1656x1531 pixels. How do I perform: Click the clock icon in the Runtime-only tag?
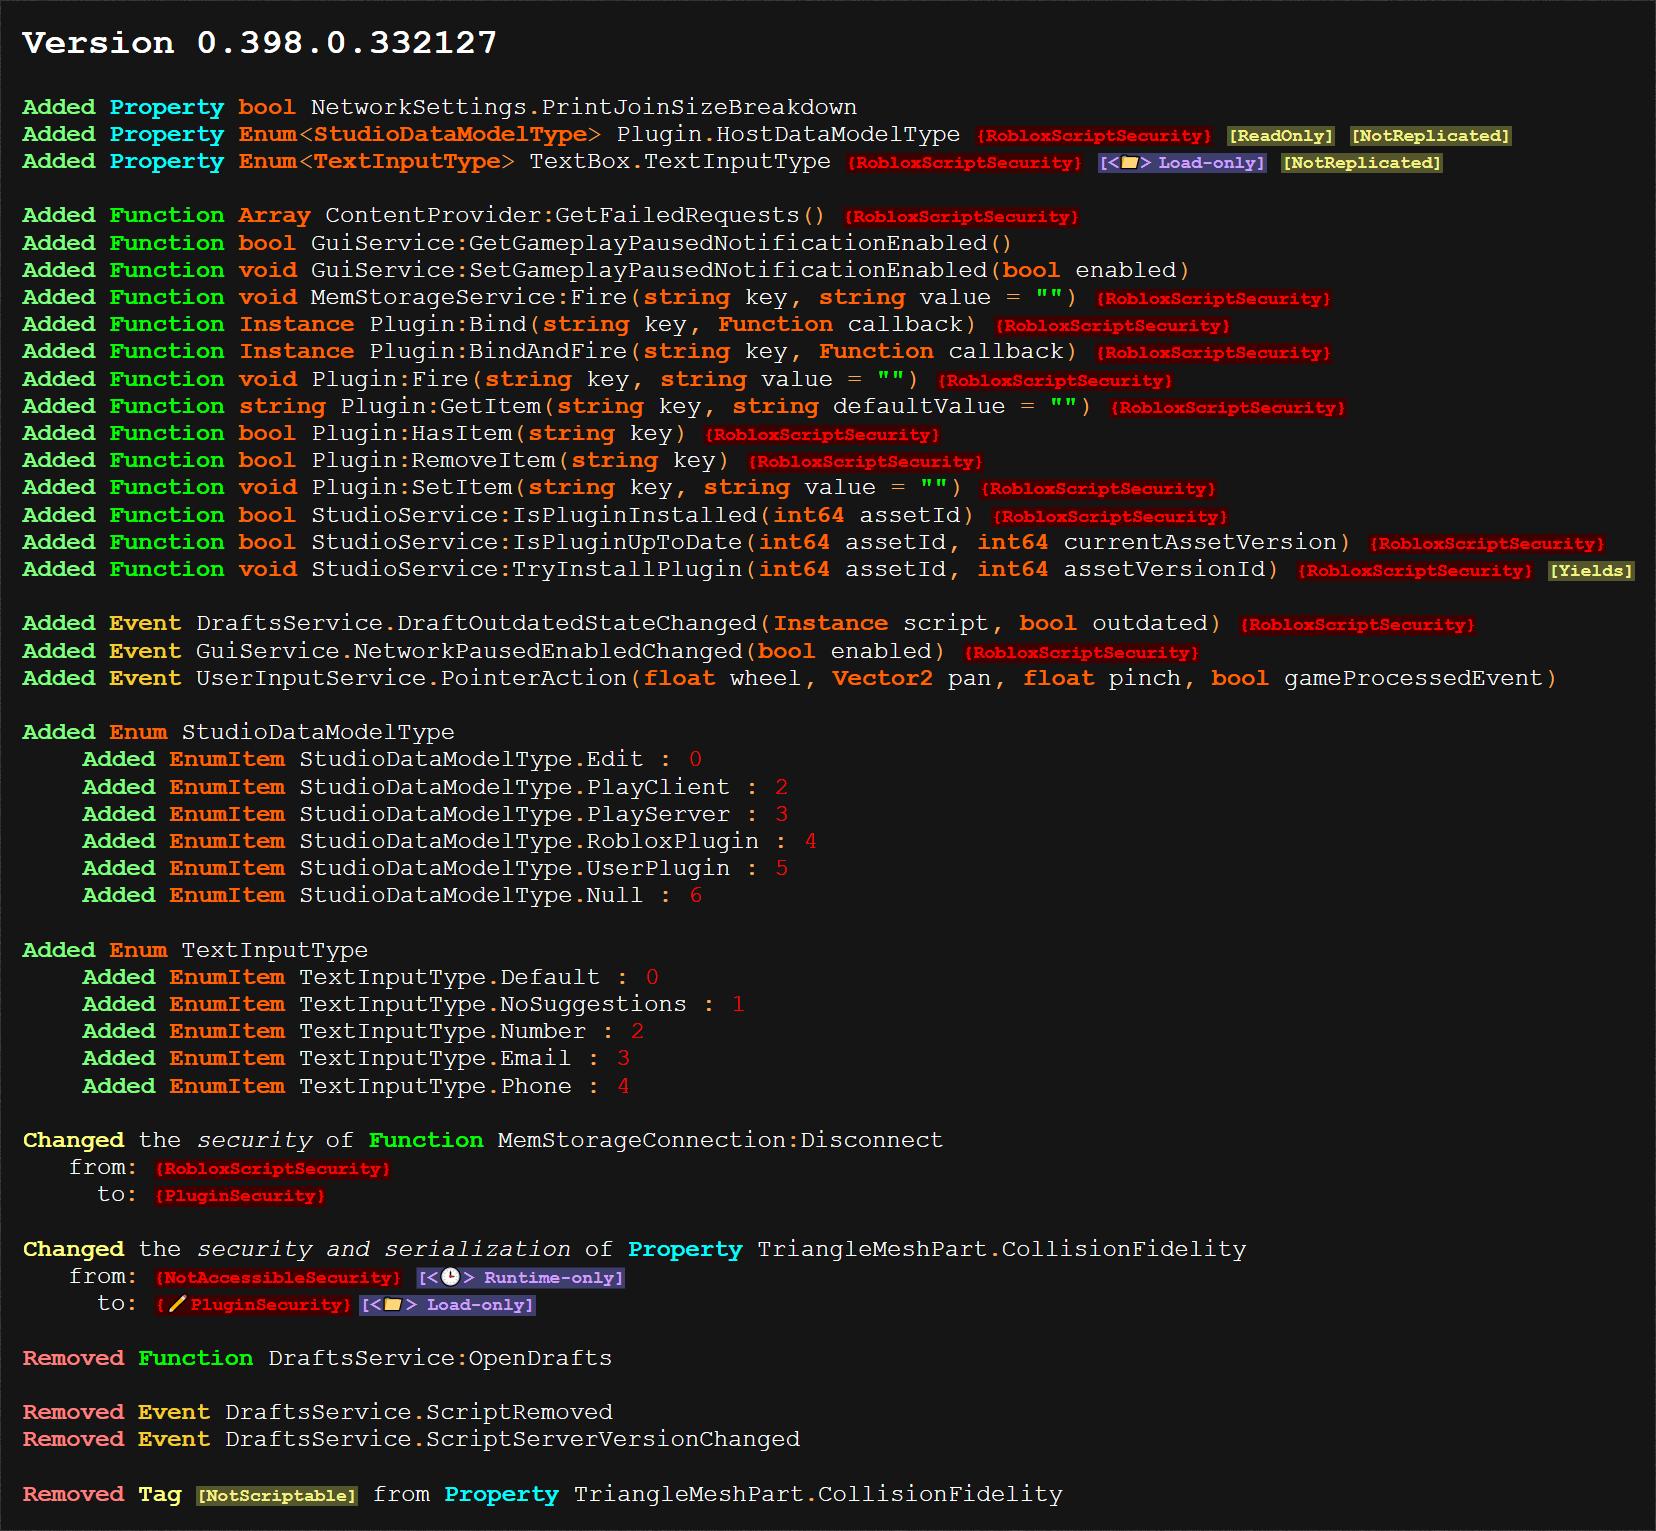click(x=450, y=1277)
